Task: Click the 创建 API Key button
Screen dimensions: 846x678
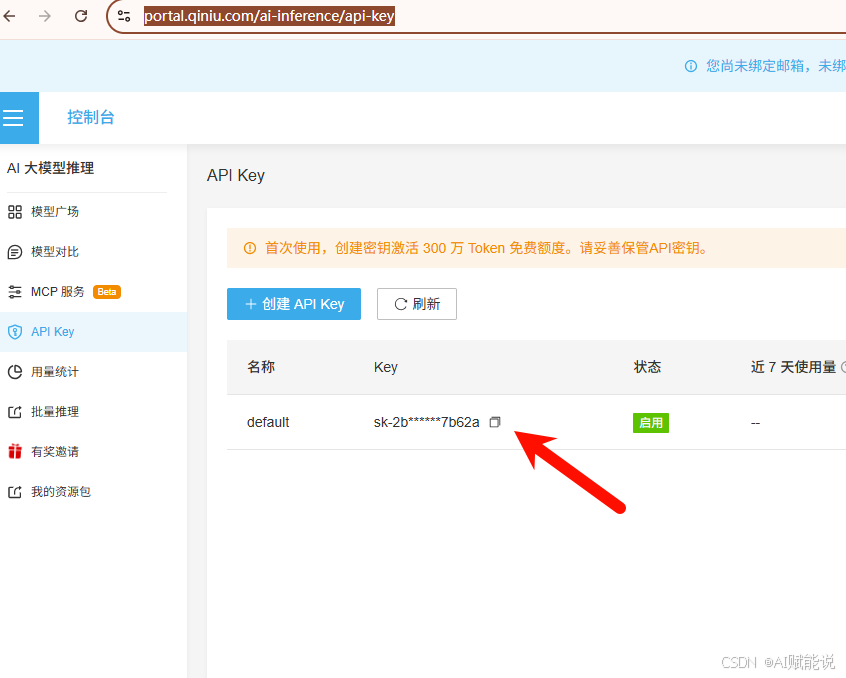Action: (294, 304)
